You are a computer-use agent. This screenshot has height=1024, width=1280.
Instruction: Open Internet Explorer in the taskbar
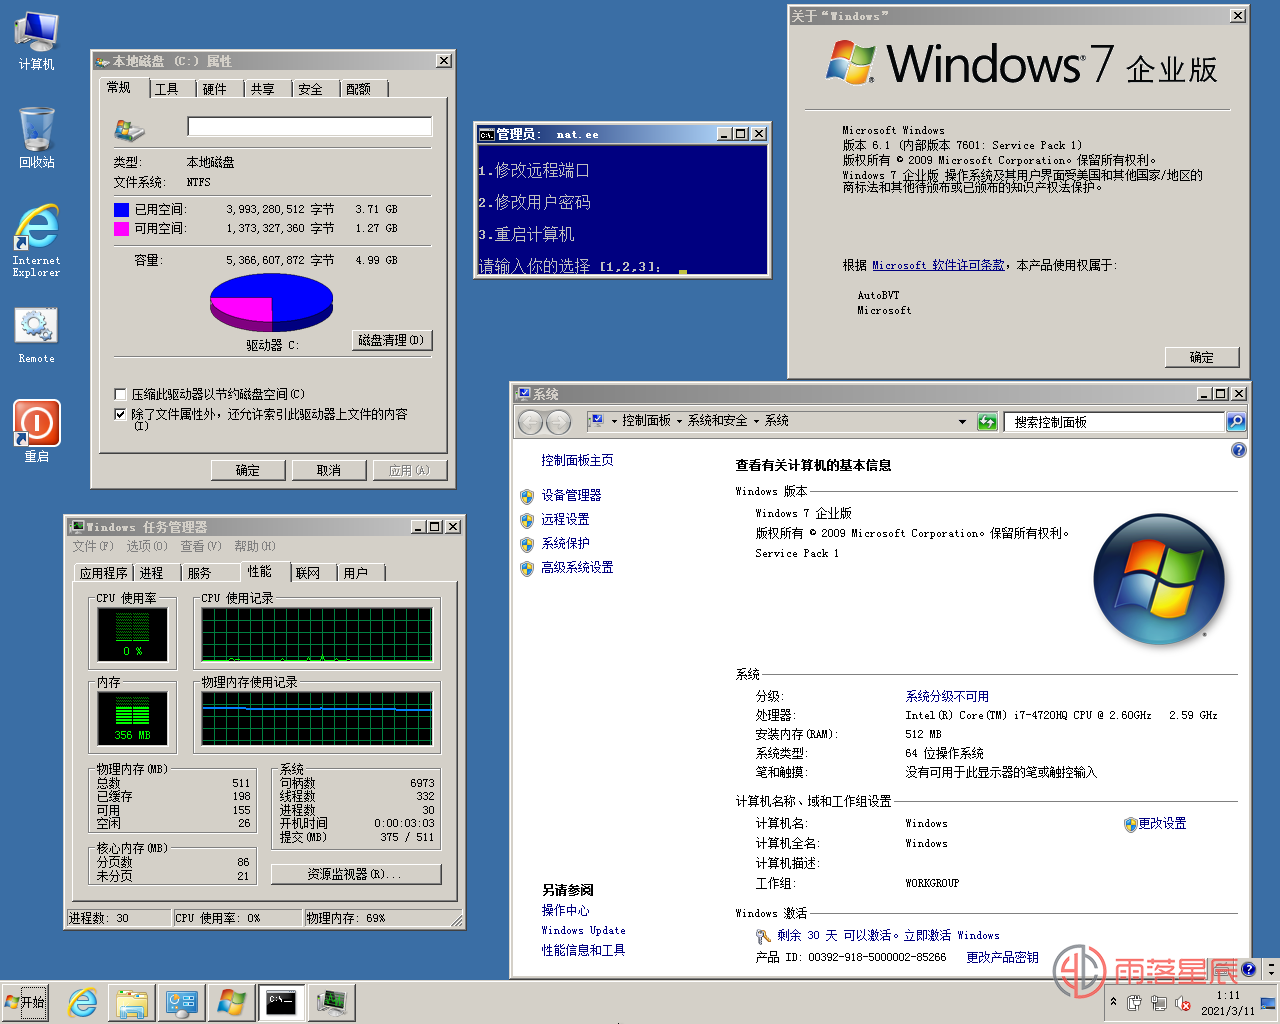(82, 1002)
